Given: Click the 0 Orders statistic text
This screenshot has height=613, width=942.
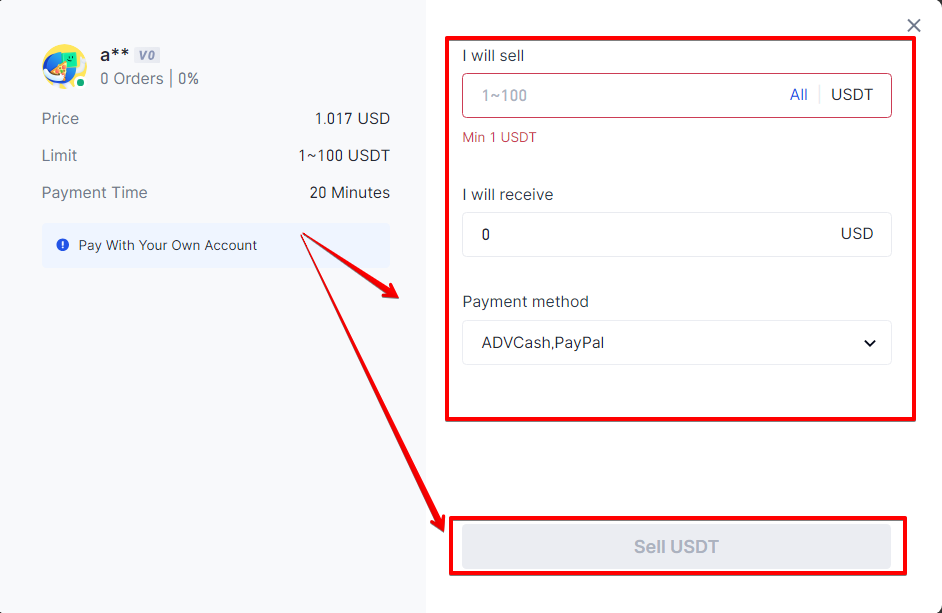Looking at the screenshot, I should click(x=132, y=79).
